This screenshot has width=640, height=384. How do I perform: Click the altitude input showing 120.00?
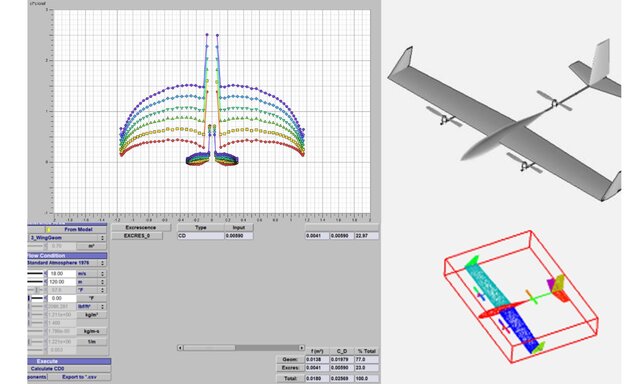(x=62, y=282)
